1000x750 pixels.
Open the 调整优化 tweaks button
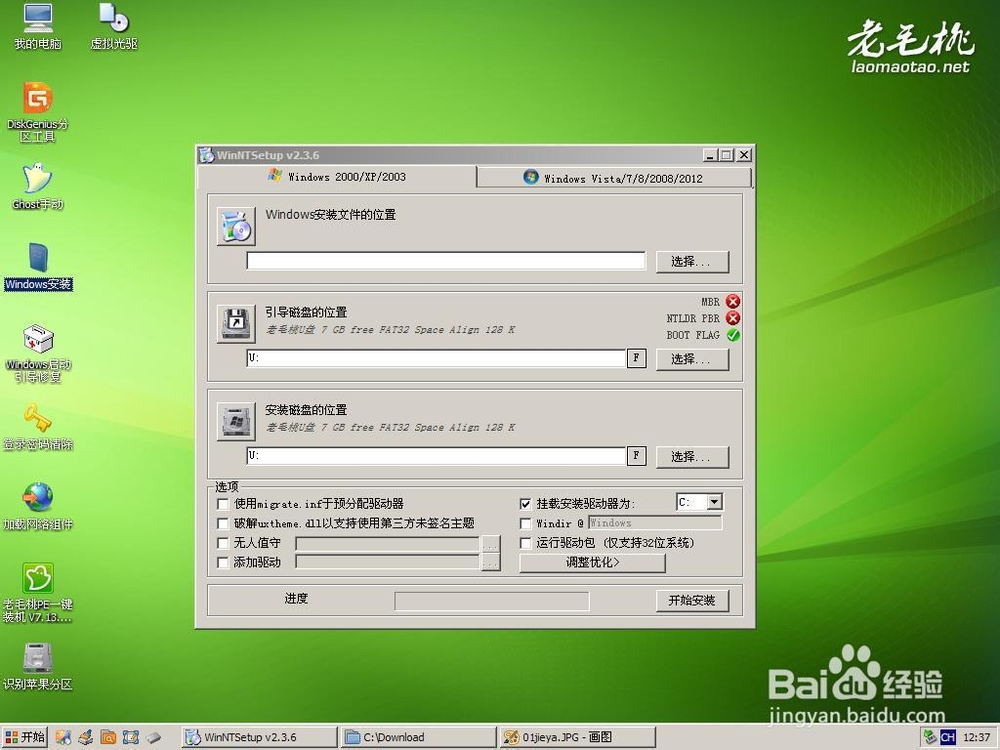tap(592, 562)
